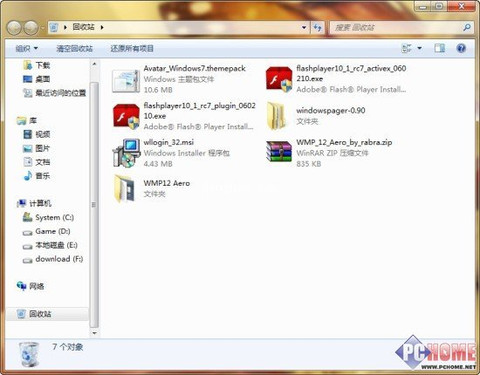Click the search magnifier icon

click(x=467, y=27)
